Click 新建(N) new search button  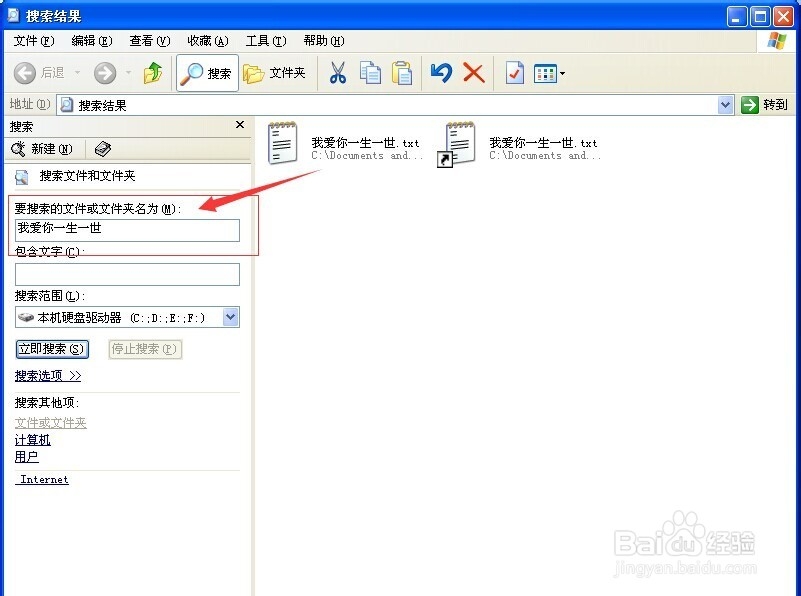tap(41, 149)
